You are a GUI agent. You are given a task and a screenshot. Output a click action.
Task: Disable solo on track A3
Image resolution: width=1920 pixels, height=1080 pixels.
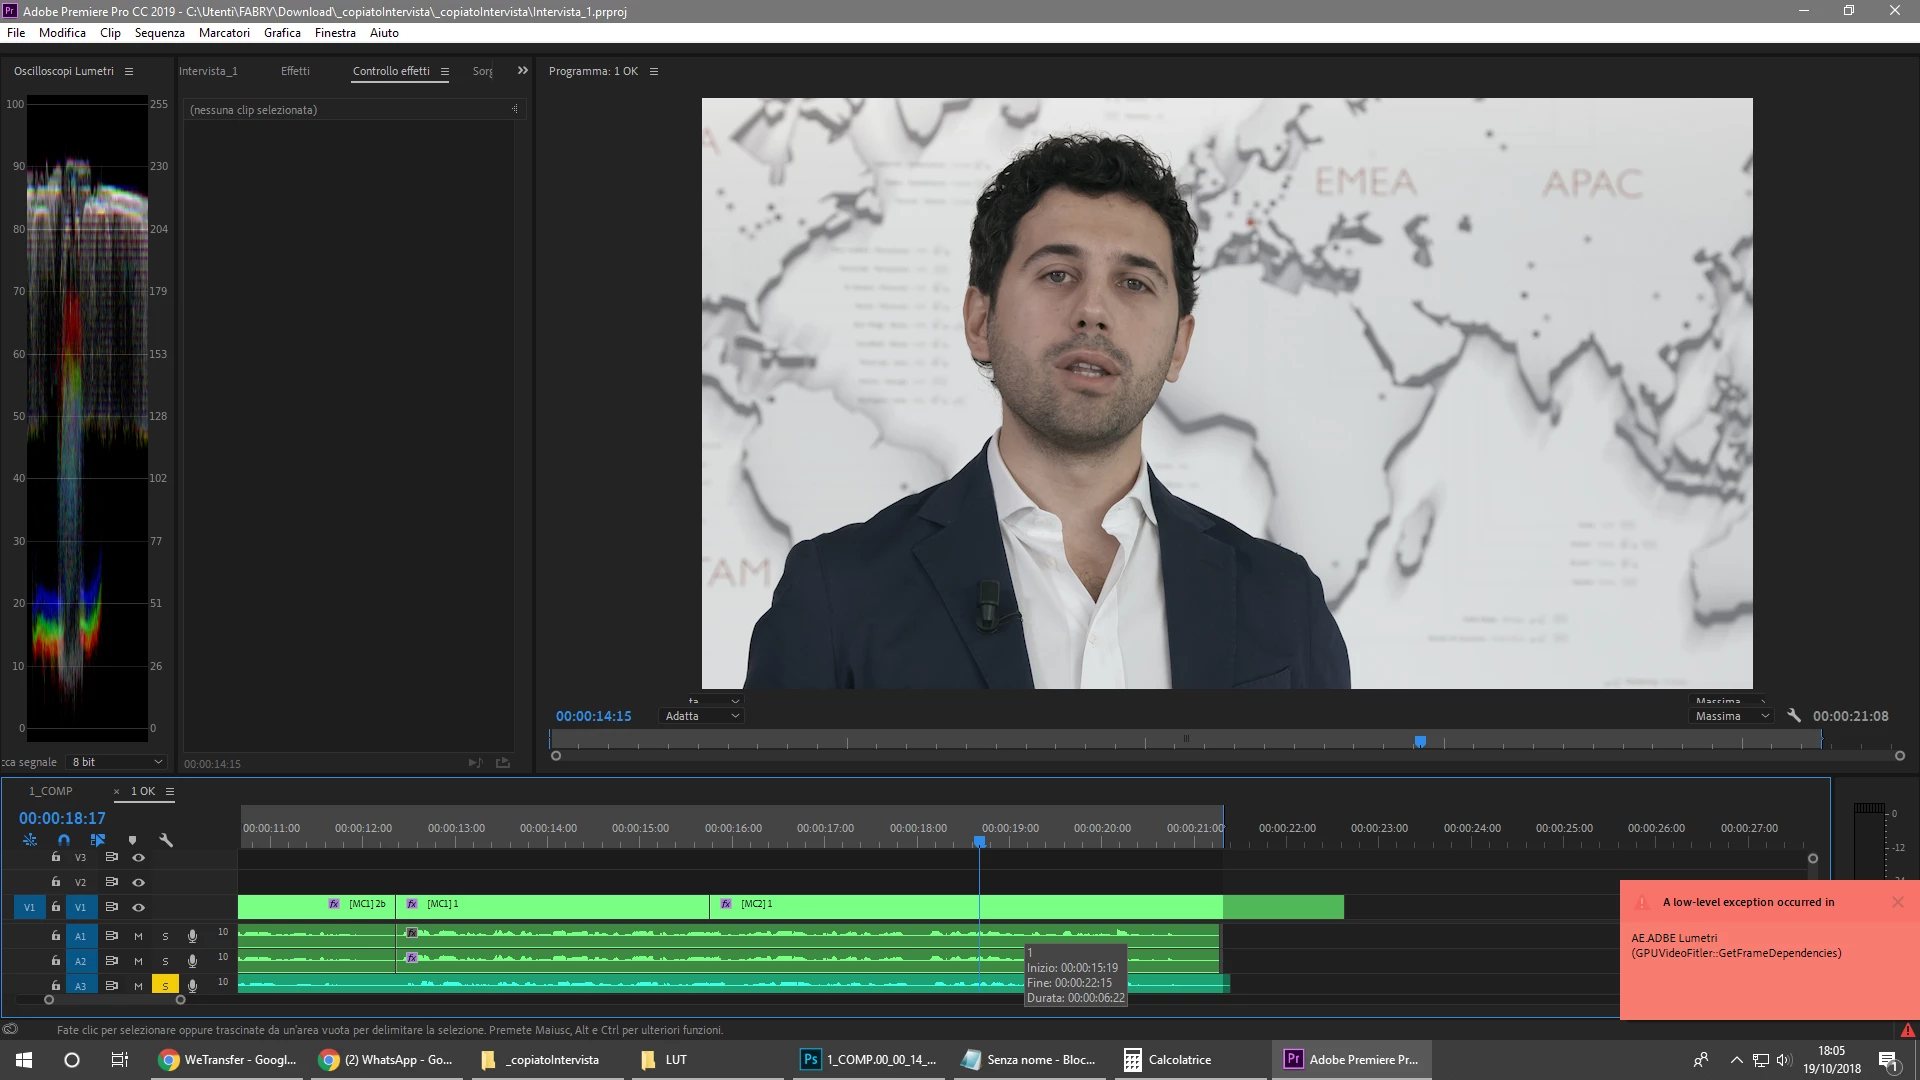(165, 986)
